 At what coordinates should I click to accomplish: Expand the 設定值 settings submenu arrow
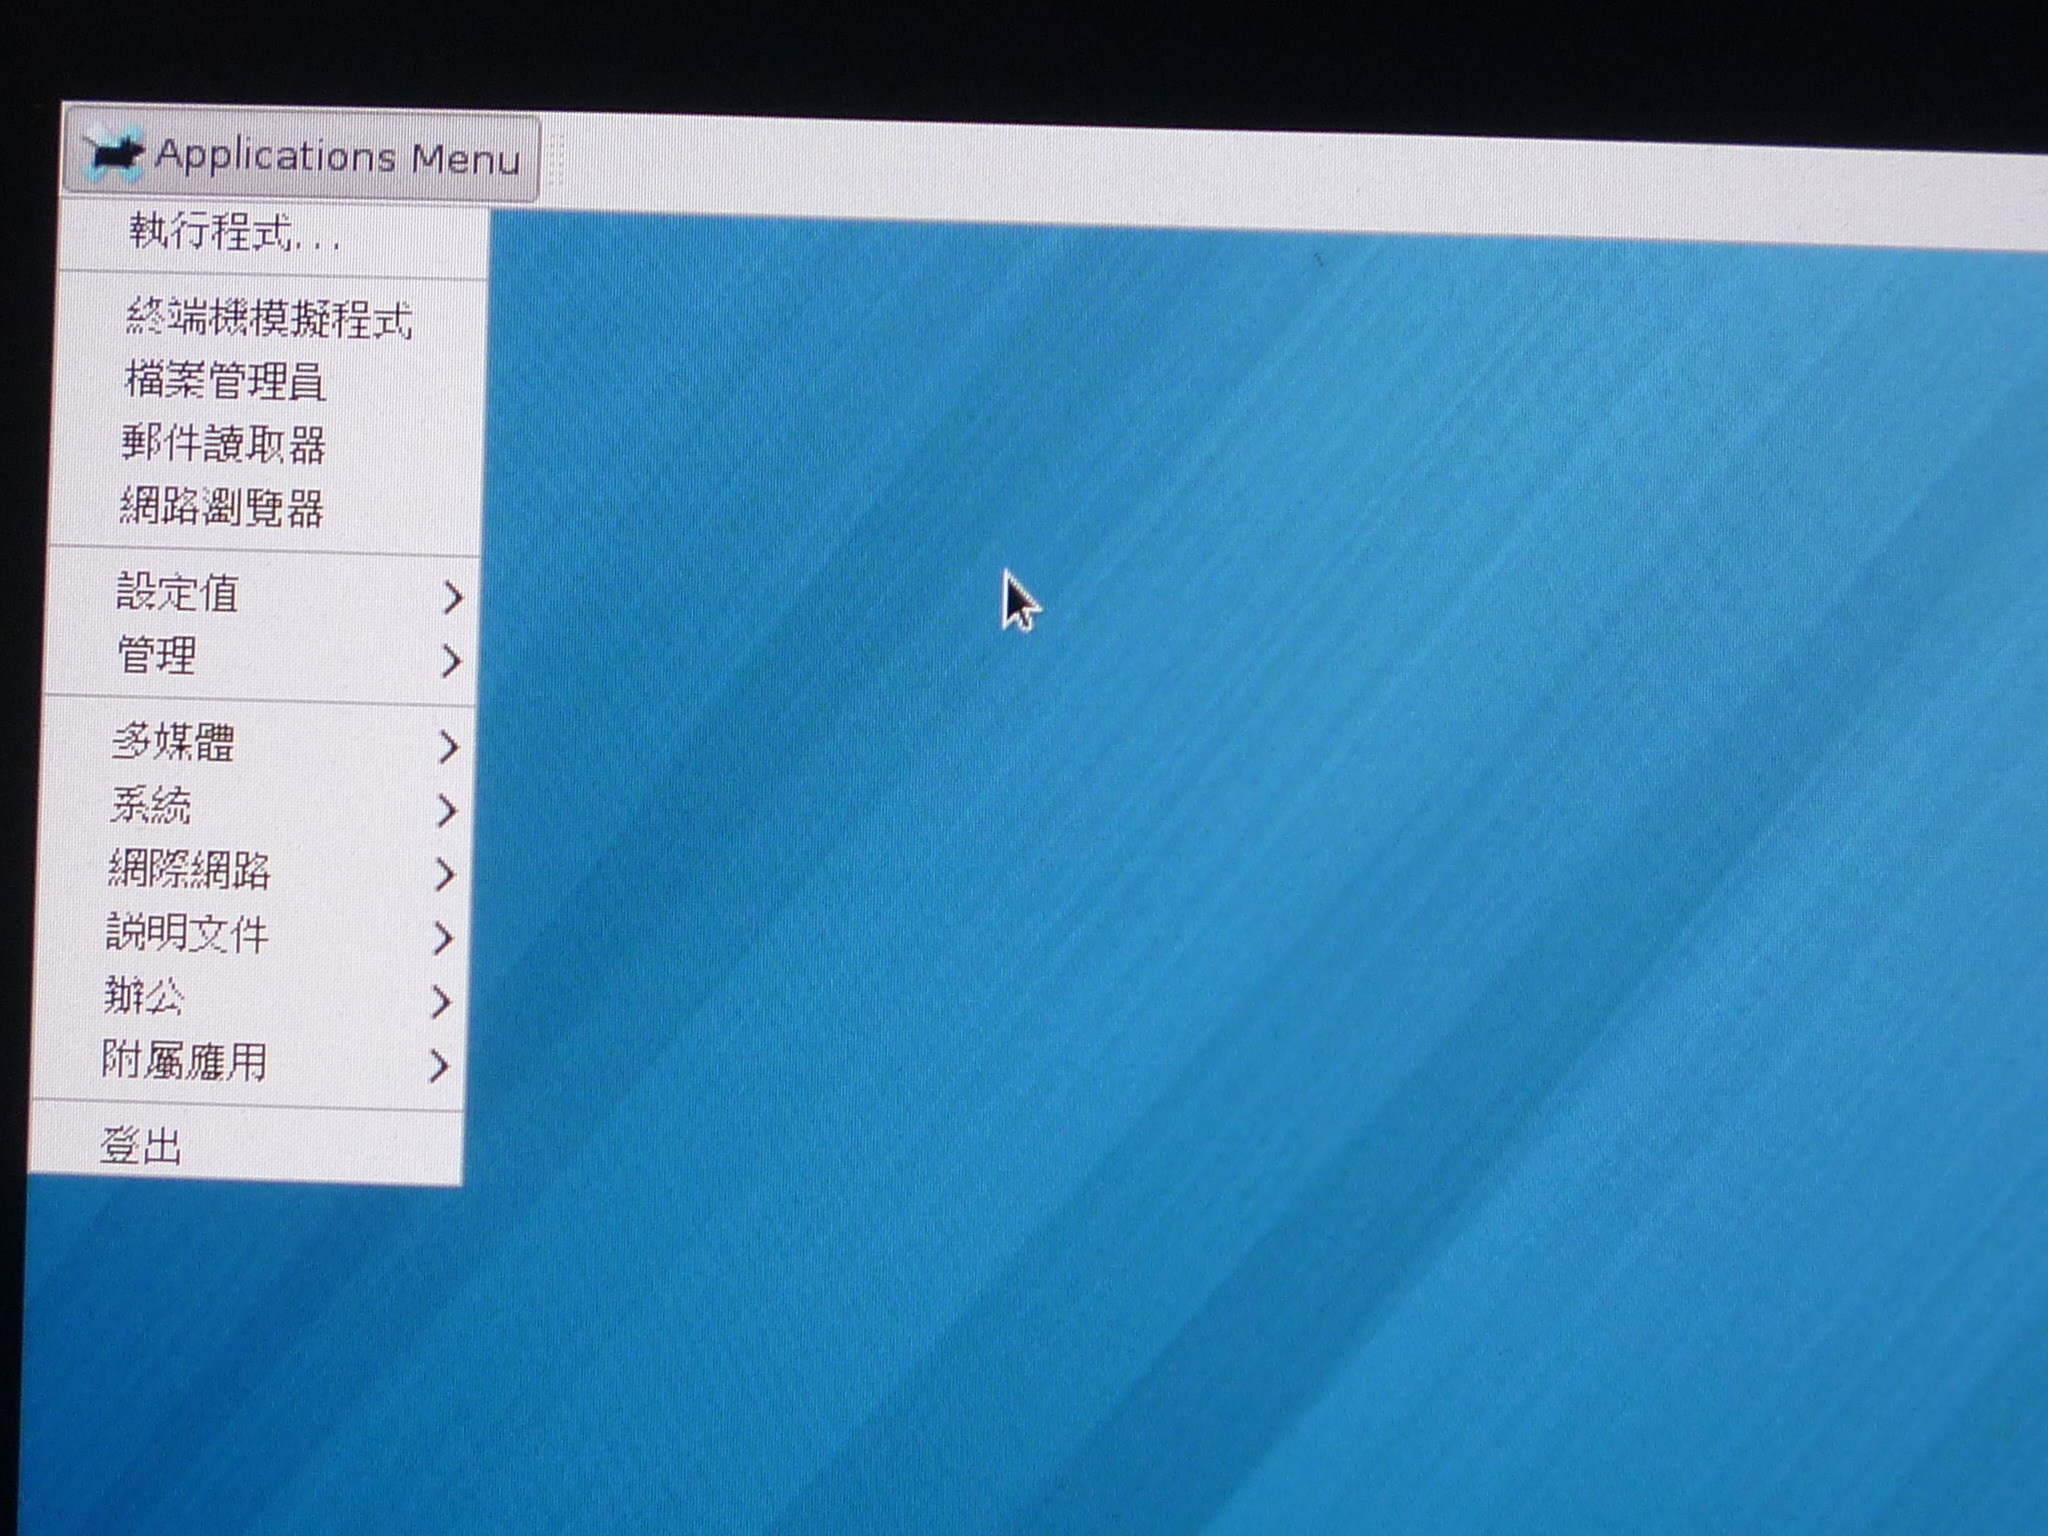[452, 597]
